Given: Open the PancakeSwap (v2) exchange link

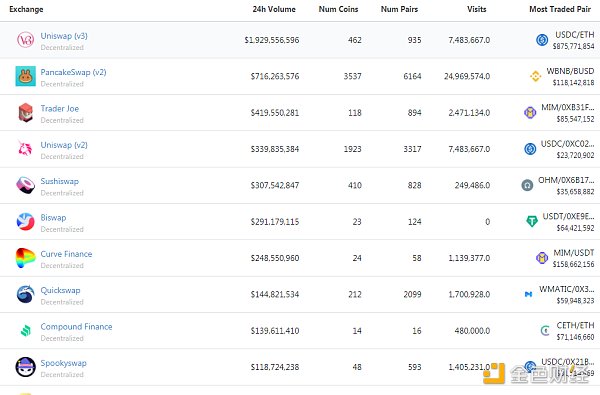Looking at the screenshot, I should pyautogui.click(x=73, y=72).
